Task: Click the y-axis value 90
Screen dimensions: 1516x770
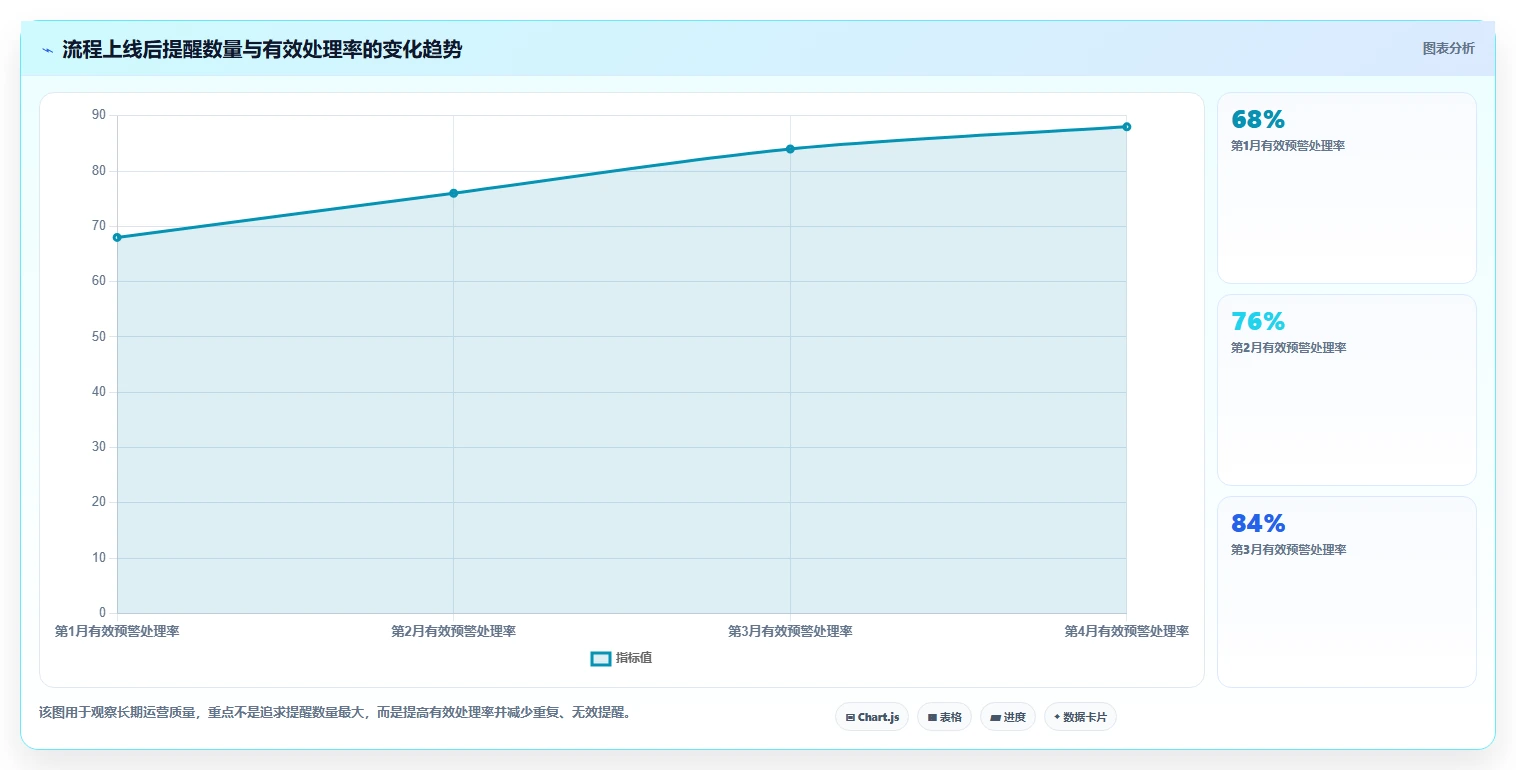Action: click(x=99, y=115)
